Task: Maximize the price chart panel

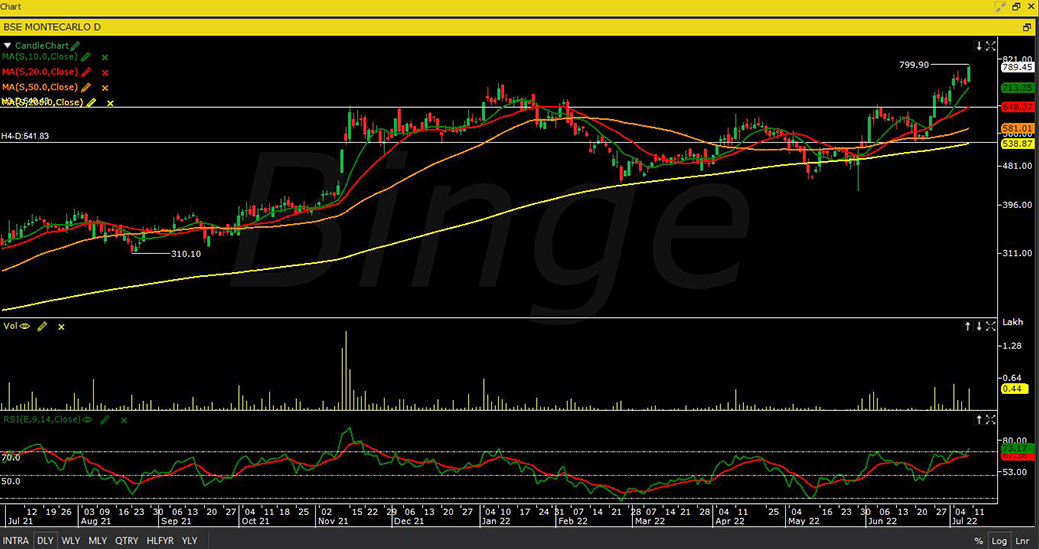Action: [x=990, y=46]
